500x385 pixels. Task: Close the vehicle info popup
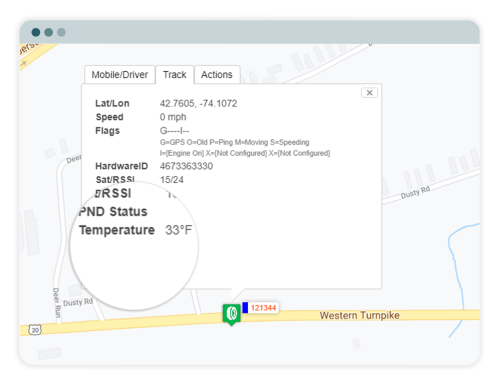[x=369, y=93]
